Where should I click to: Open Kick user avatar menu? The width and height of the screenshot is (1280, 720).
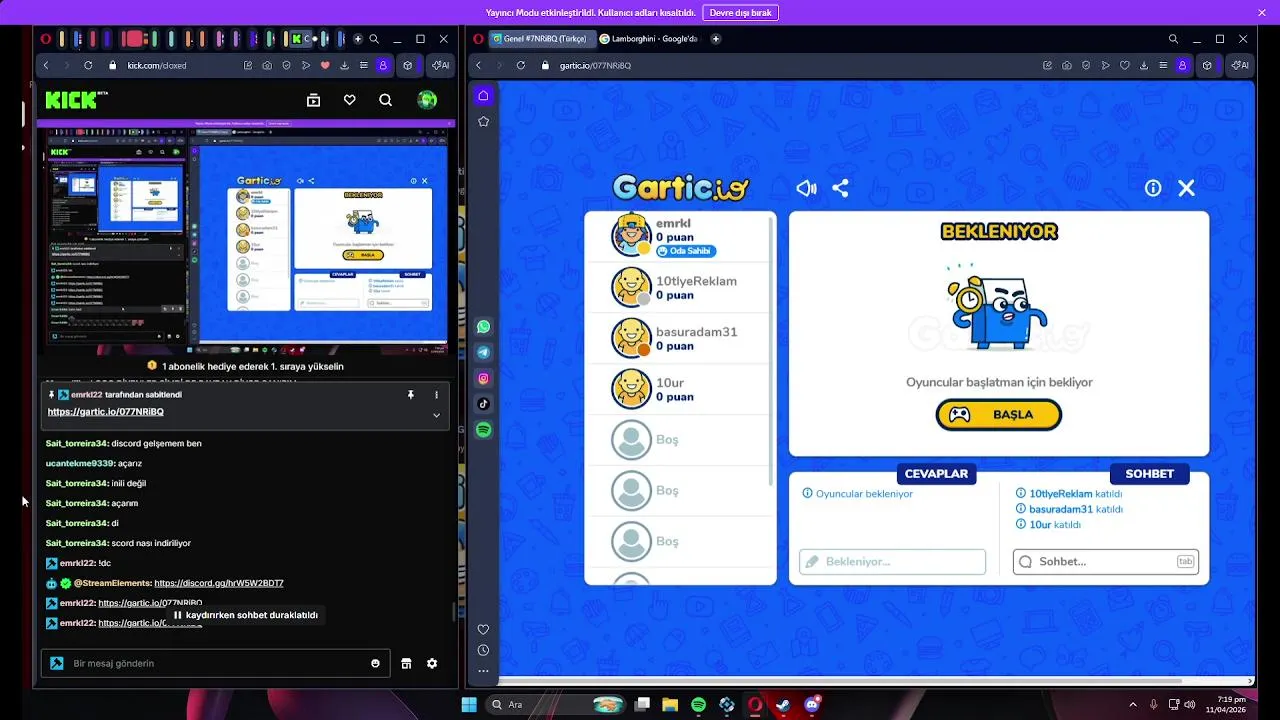[427, 100]
